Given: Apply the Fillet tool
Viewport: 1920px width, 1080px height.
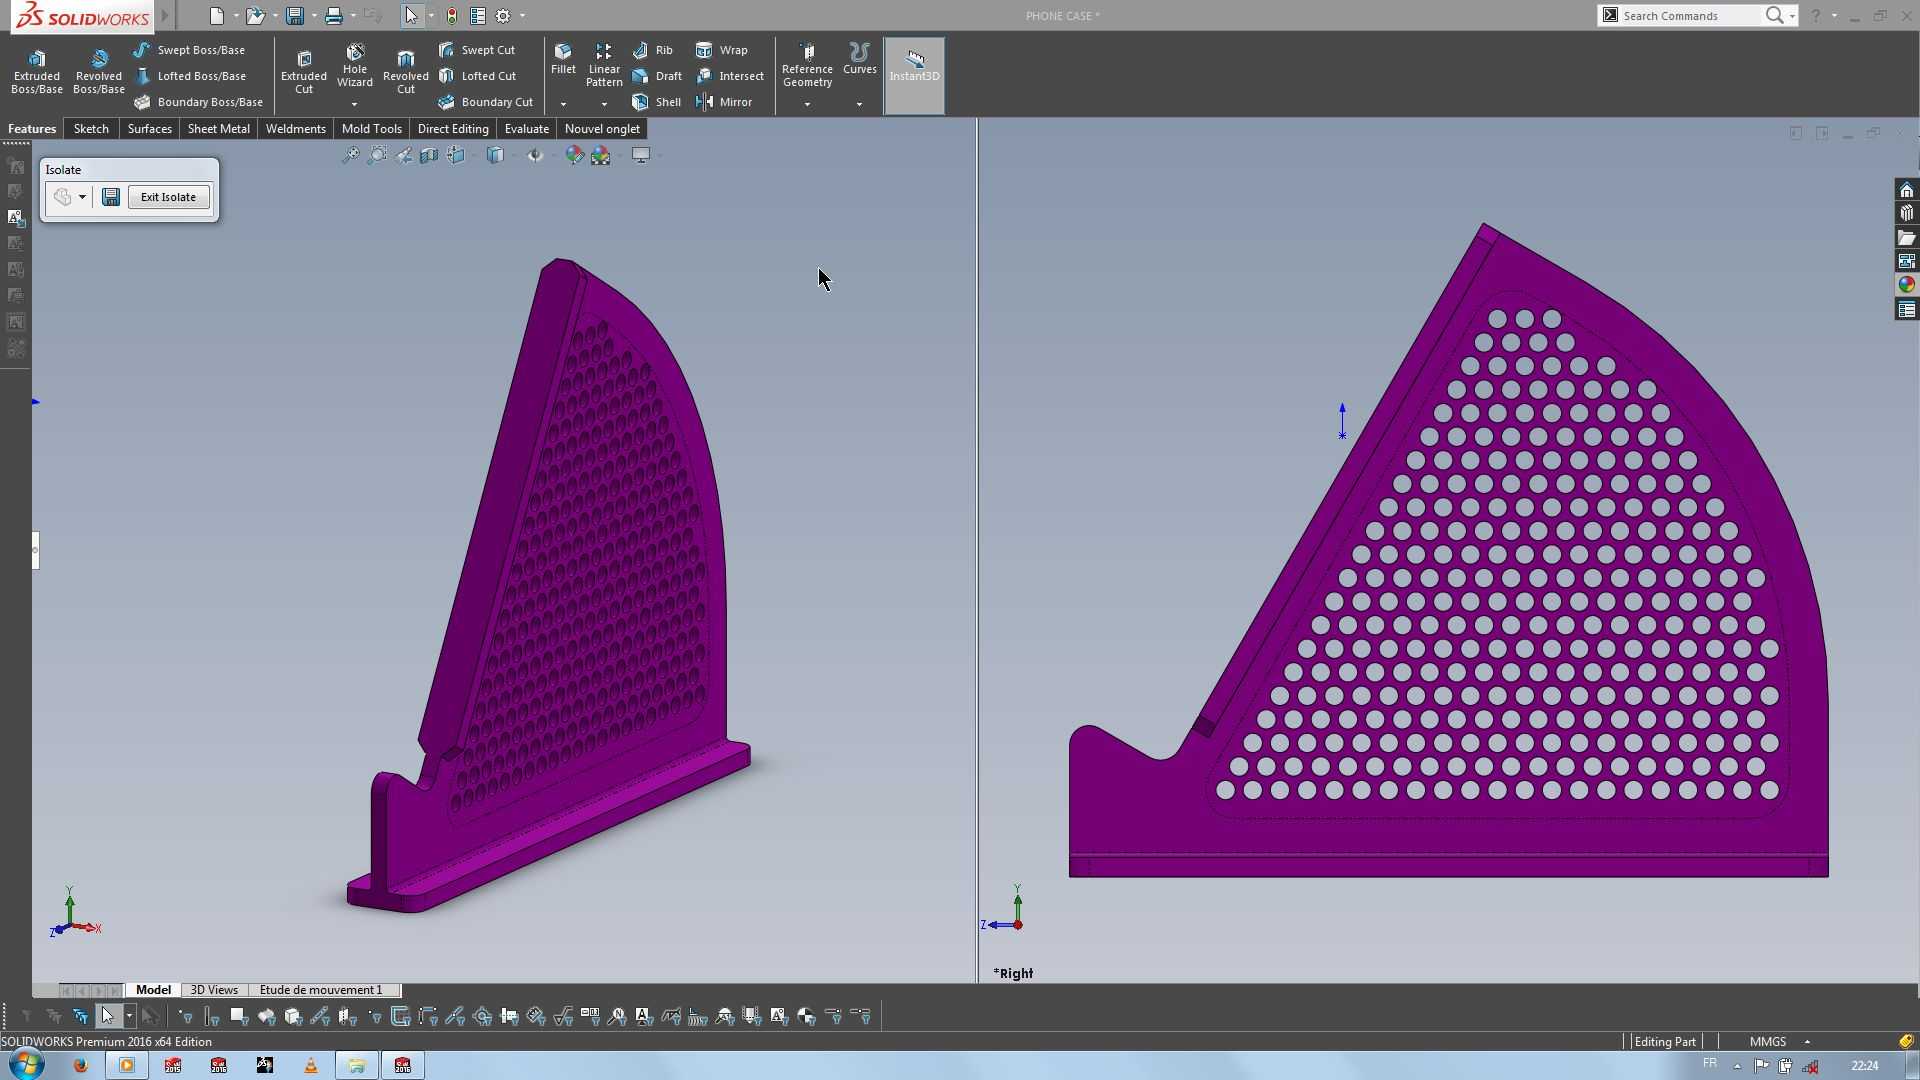Looking at the screenshot, I should (563, 60).
